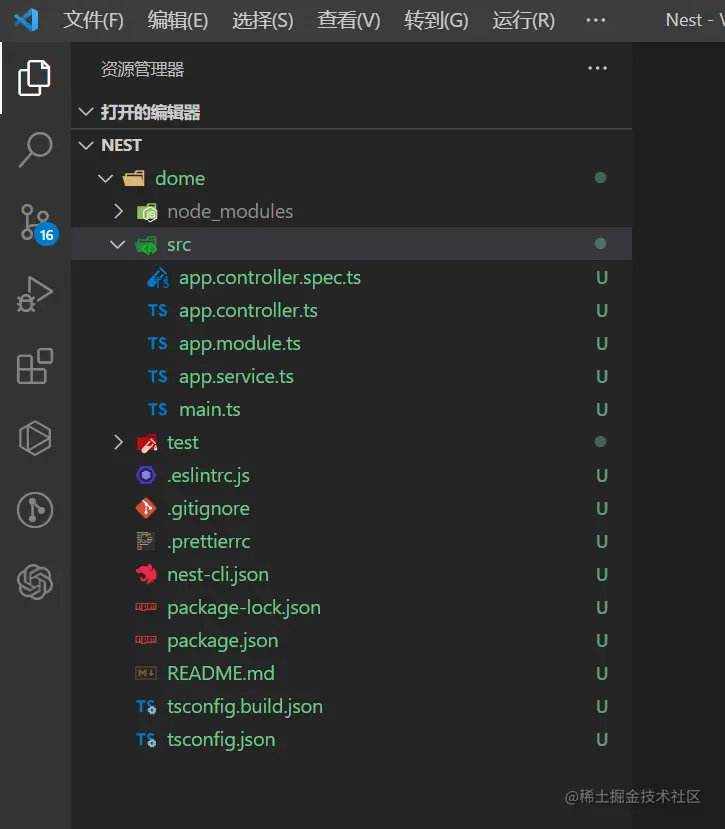Click the Nest icon beside nest-cli.json

click(146, 574)
